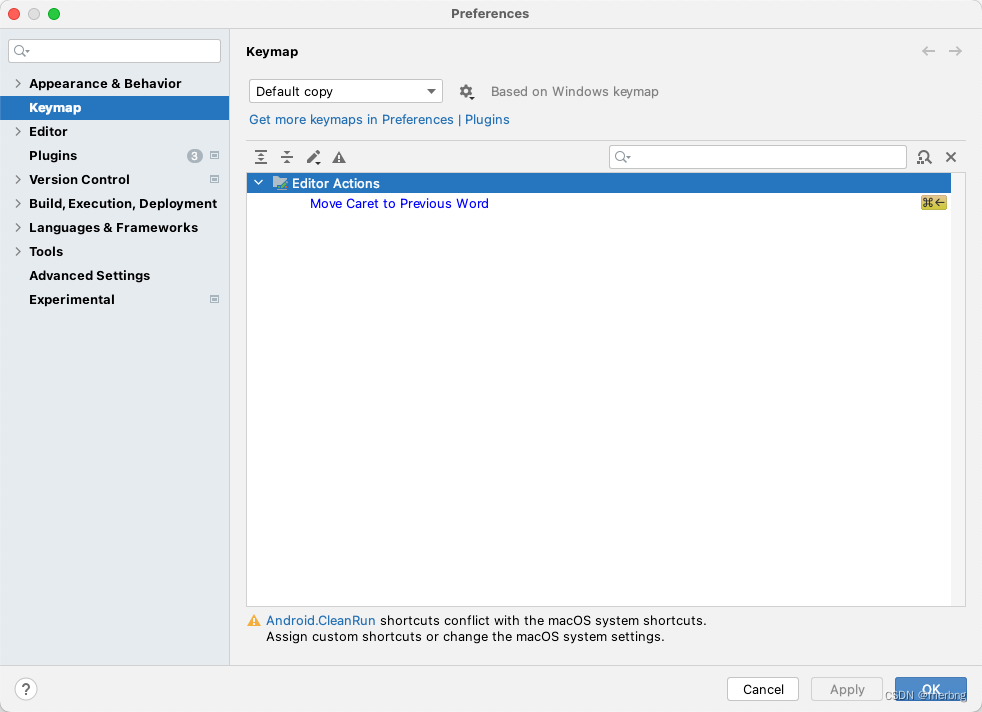Collapse the Editor Actions group
The image size is (982, 712).
pyautogui.click(x=258, y=183)
